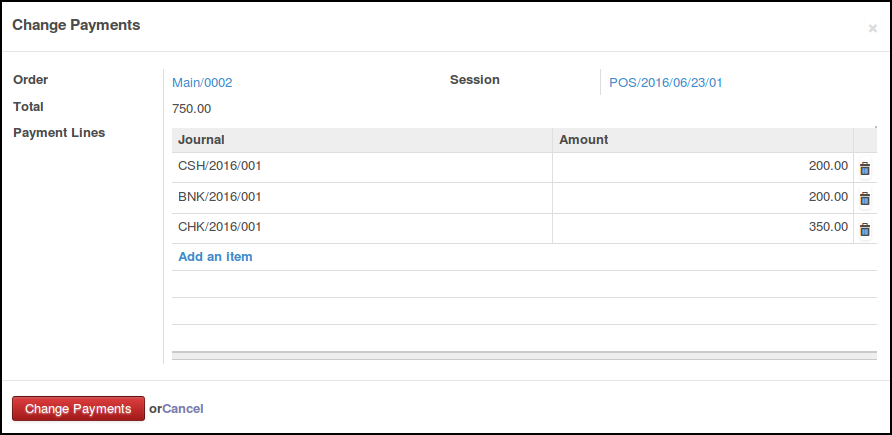This screenshot has width=892, height=435.
Task: Sort by Journal column header
Action: (x=362, y=140)
